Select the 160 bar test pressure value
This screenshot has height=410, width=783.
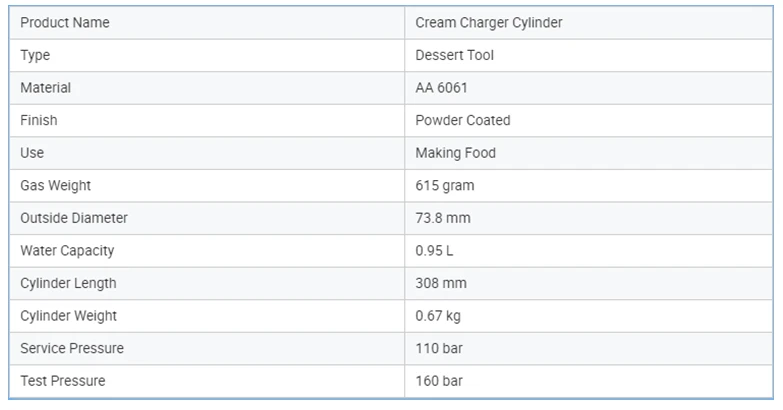(439, 381)
